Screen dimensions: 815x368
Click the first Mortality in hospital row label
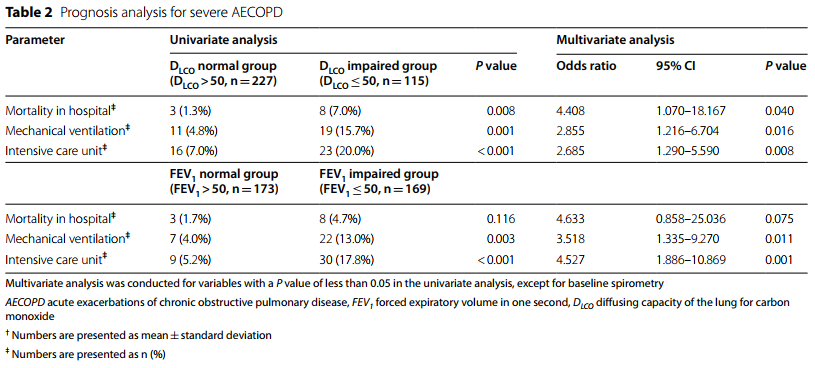(x=60, y=110)
